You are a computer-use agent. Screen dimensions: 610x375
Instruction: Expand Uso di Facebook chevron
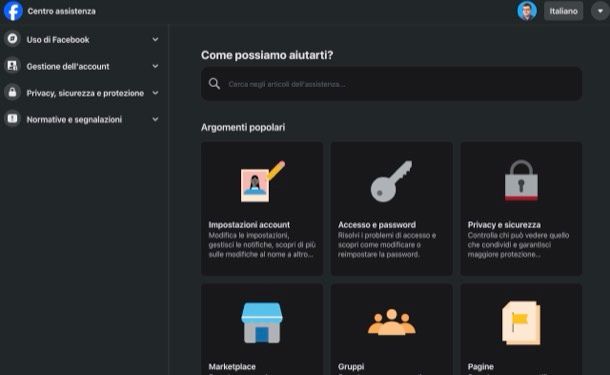click(x=155, y=39)
